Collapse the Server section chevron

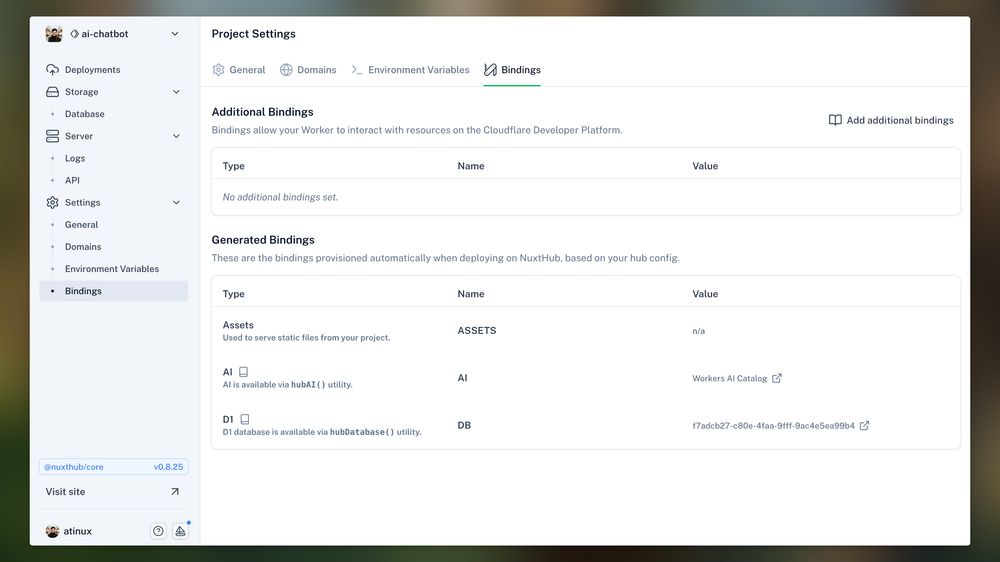176,136
